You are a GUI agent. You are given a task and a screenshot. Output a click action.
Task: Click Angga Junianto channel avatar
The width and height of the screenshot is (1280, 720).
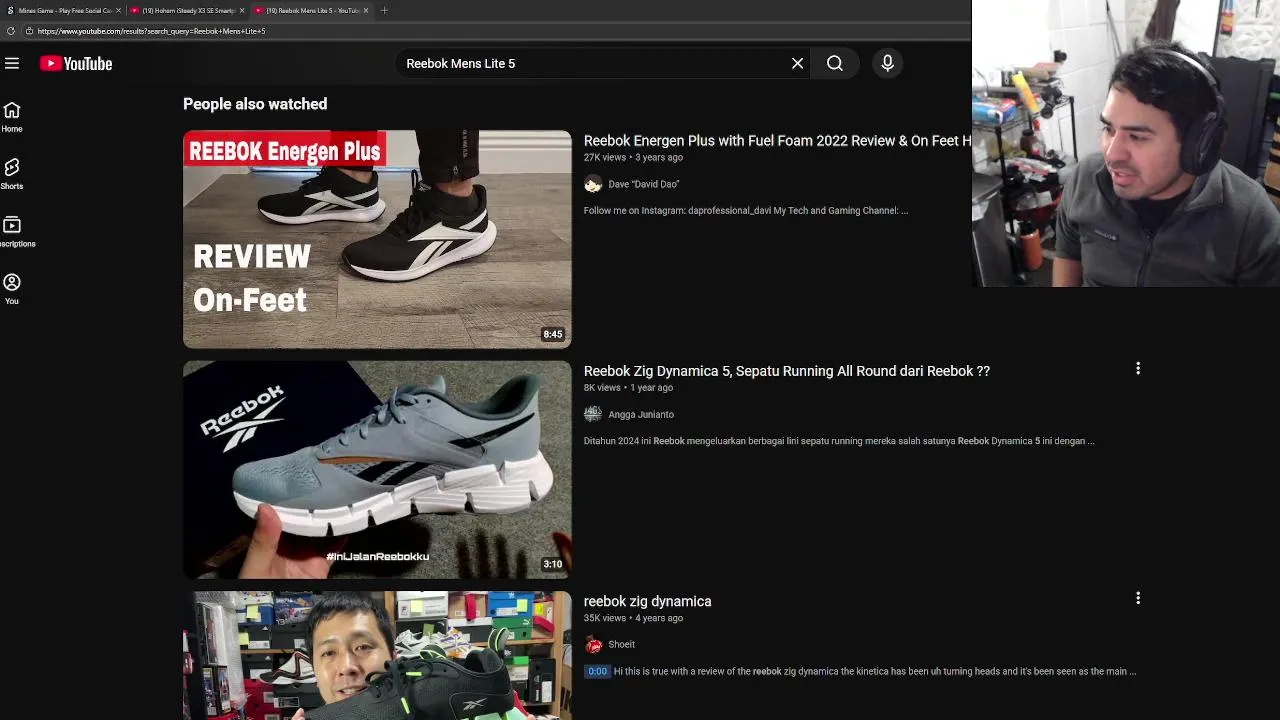[x=593, y=414]
